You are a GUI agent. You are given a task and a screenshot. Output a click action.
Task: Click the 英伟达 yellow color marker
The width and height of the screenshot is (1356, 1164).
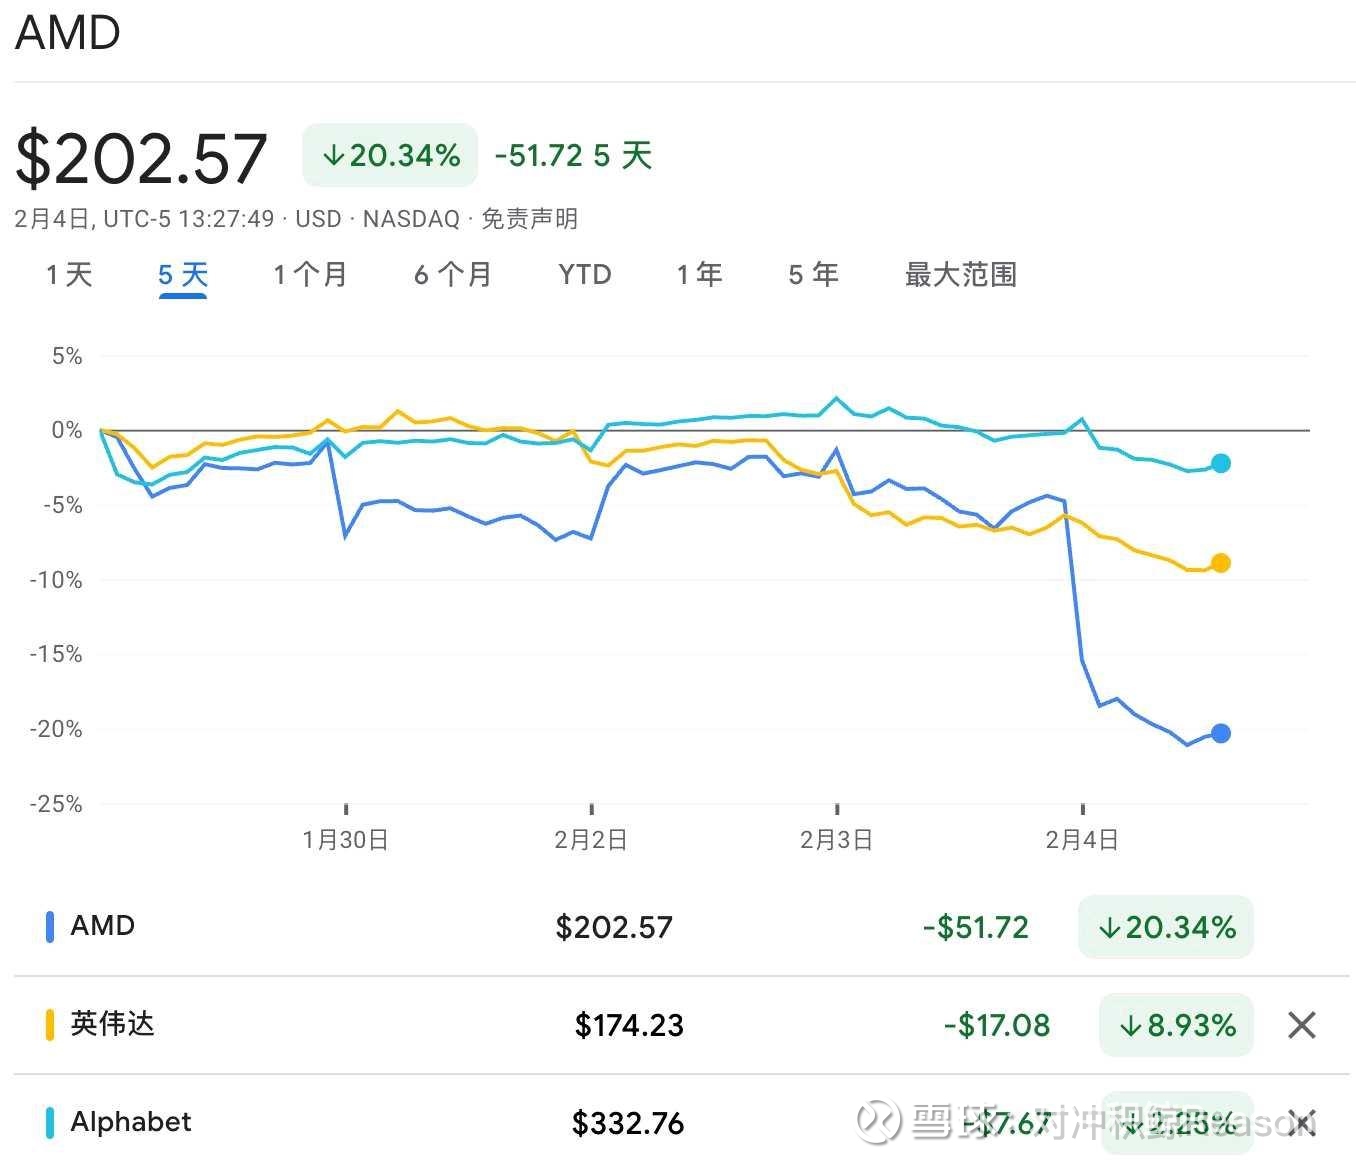click(49, 1025)
